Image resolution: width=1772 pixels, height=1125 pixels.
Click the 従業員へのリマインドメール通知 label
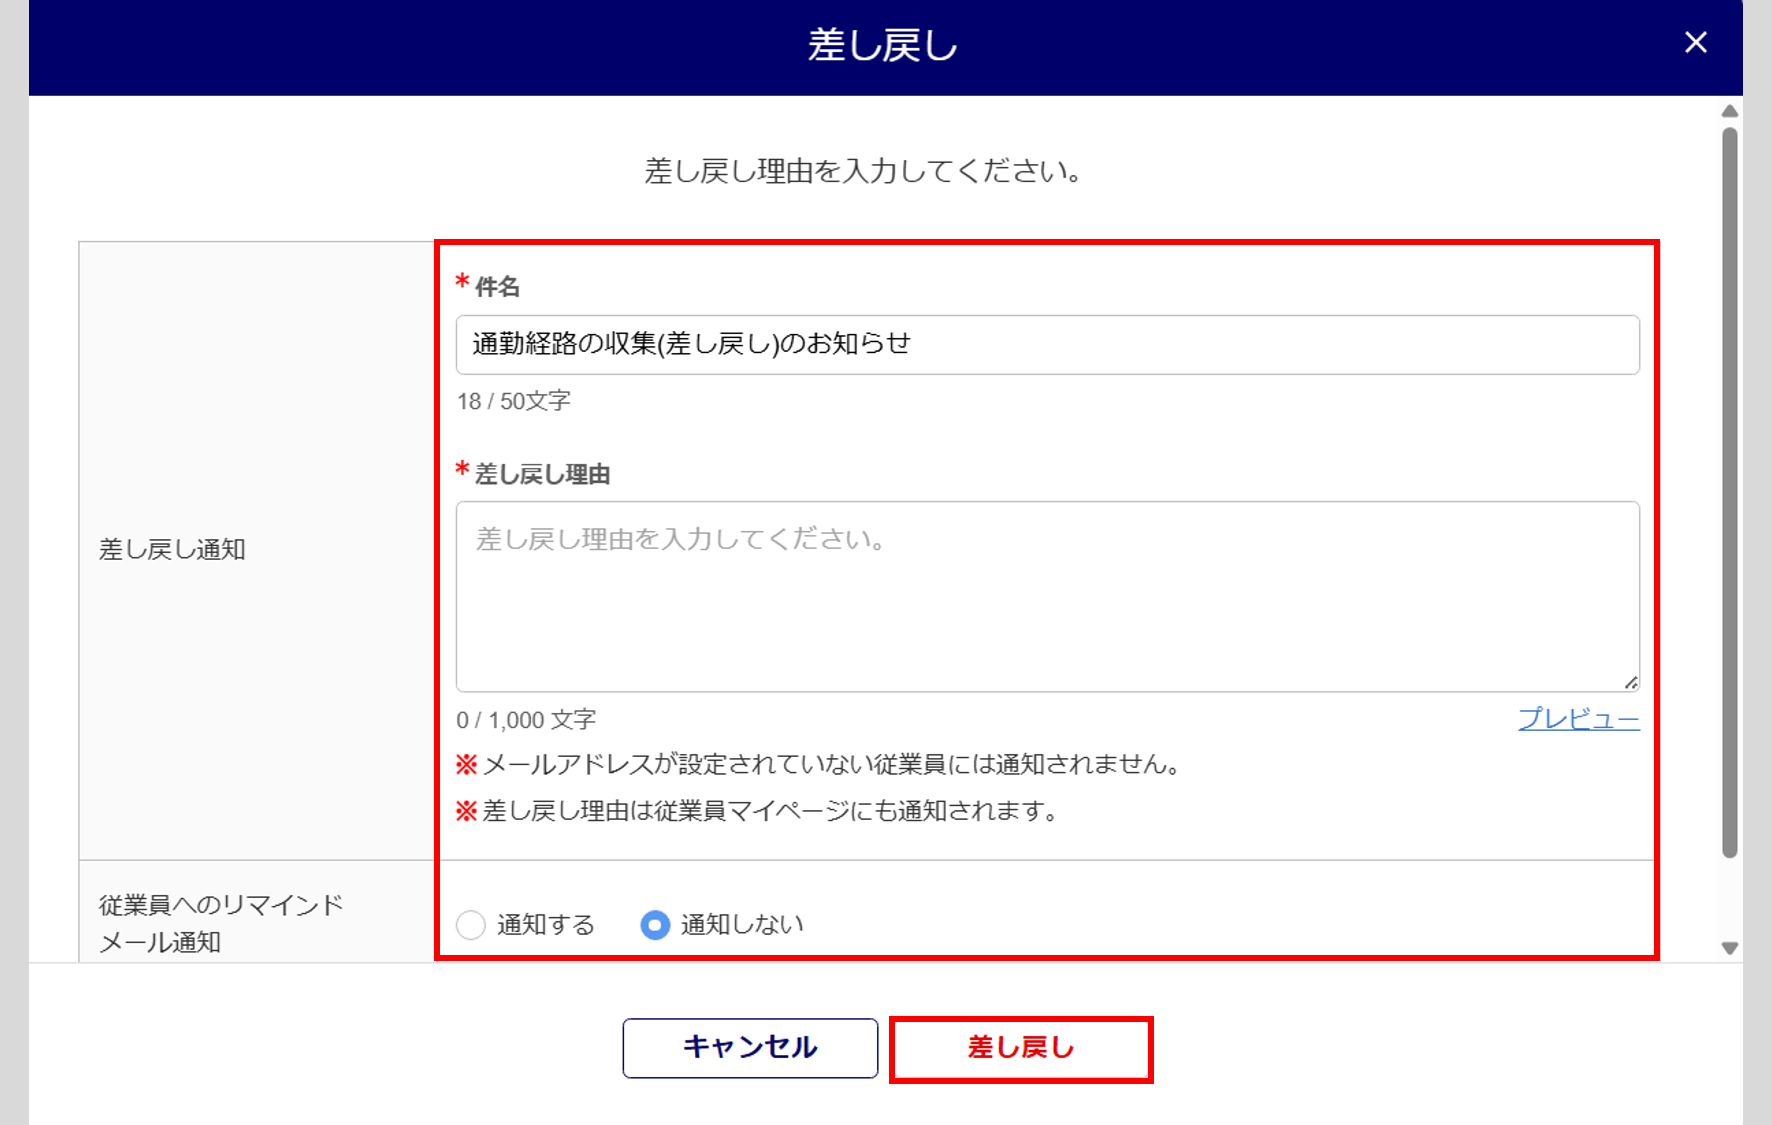click(221, 923)
